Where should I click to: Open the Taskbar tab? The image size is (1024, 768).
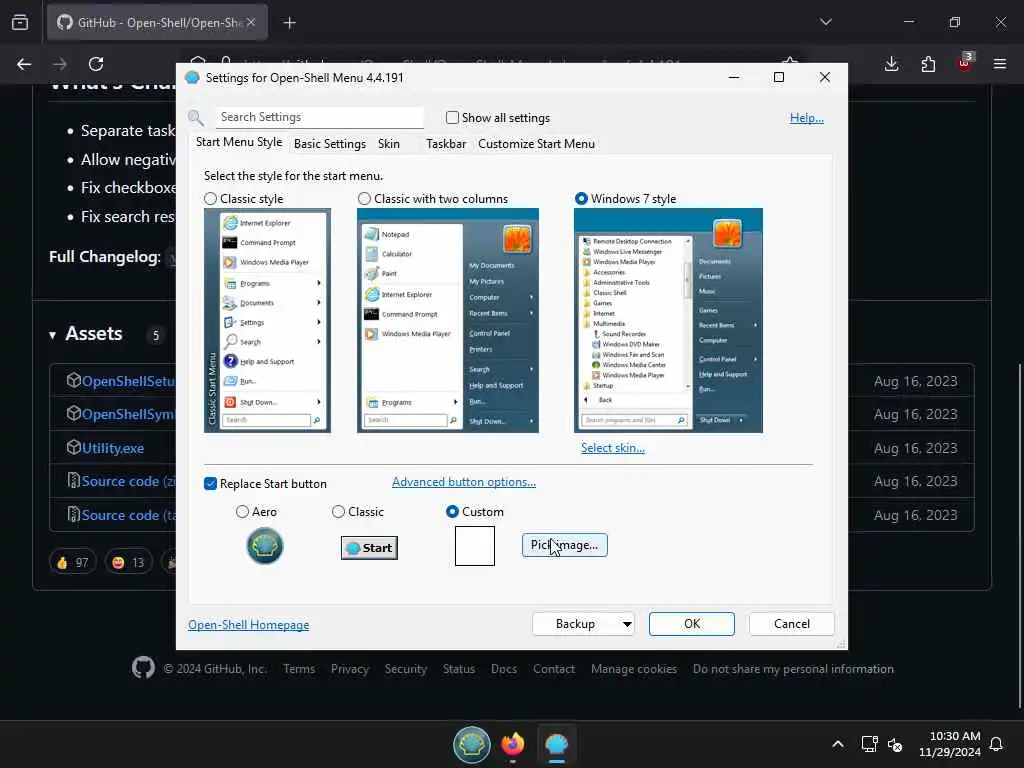446,144
